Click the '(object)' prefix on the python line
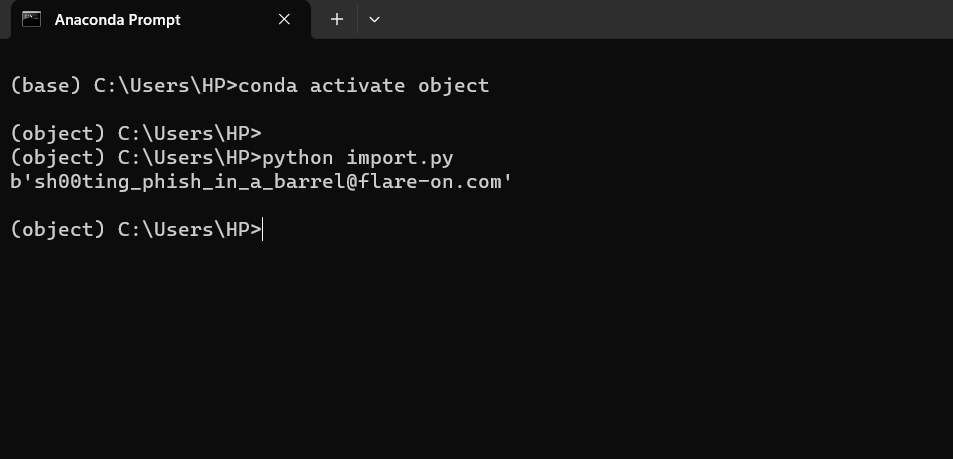Screen dimensions: 953x459 click(x=57, y=157)
